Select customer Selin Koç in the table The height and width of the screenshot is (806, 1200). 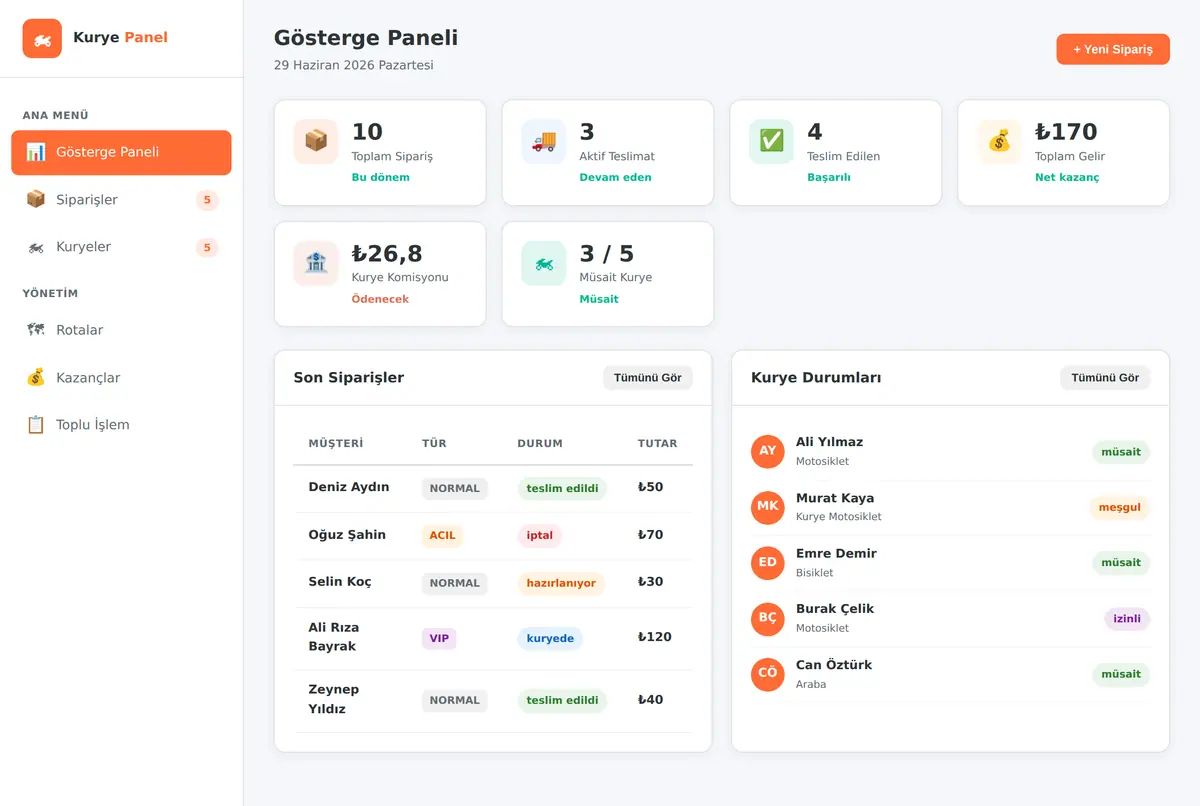340,582
